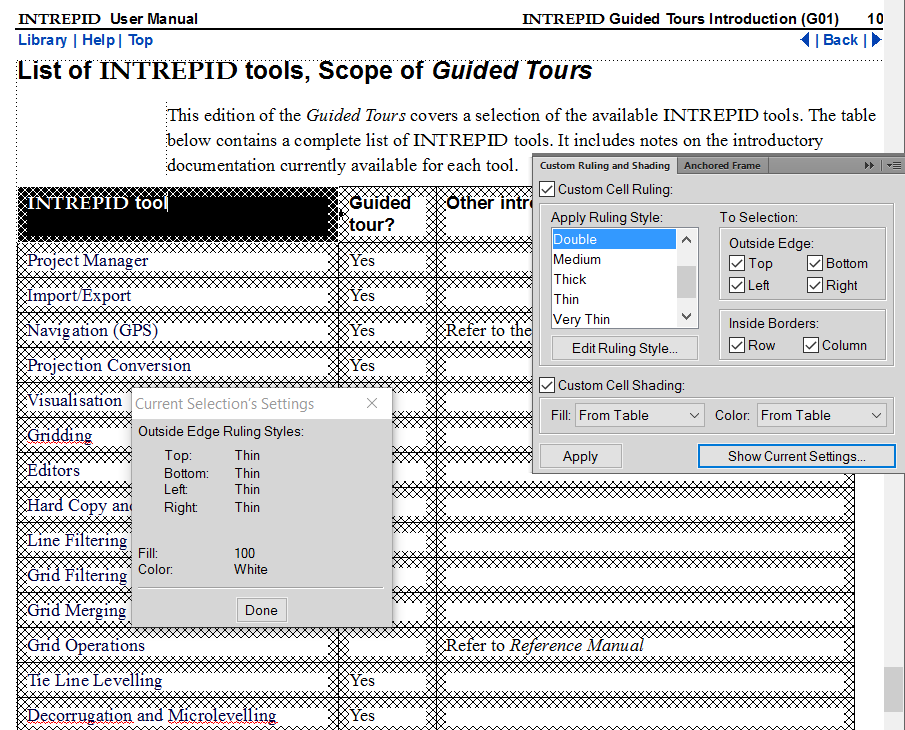Follow the Back link
905x730 pixels.
(x=840, y=40)
